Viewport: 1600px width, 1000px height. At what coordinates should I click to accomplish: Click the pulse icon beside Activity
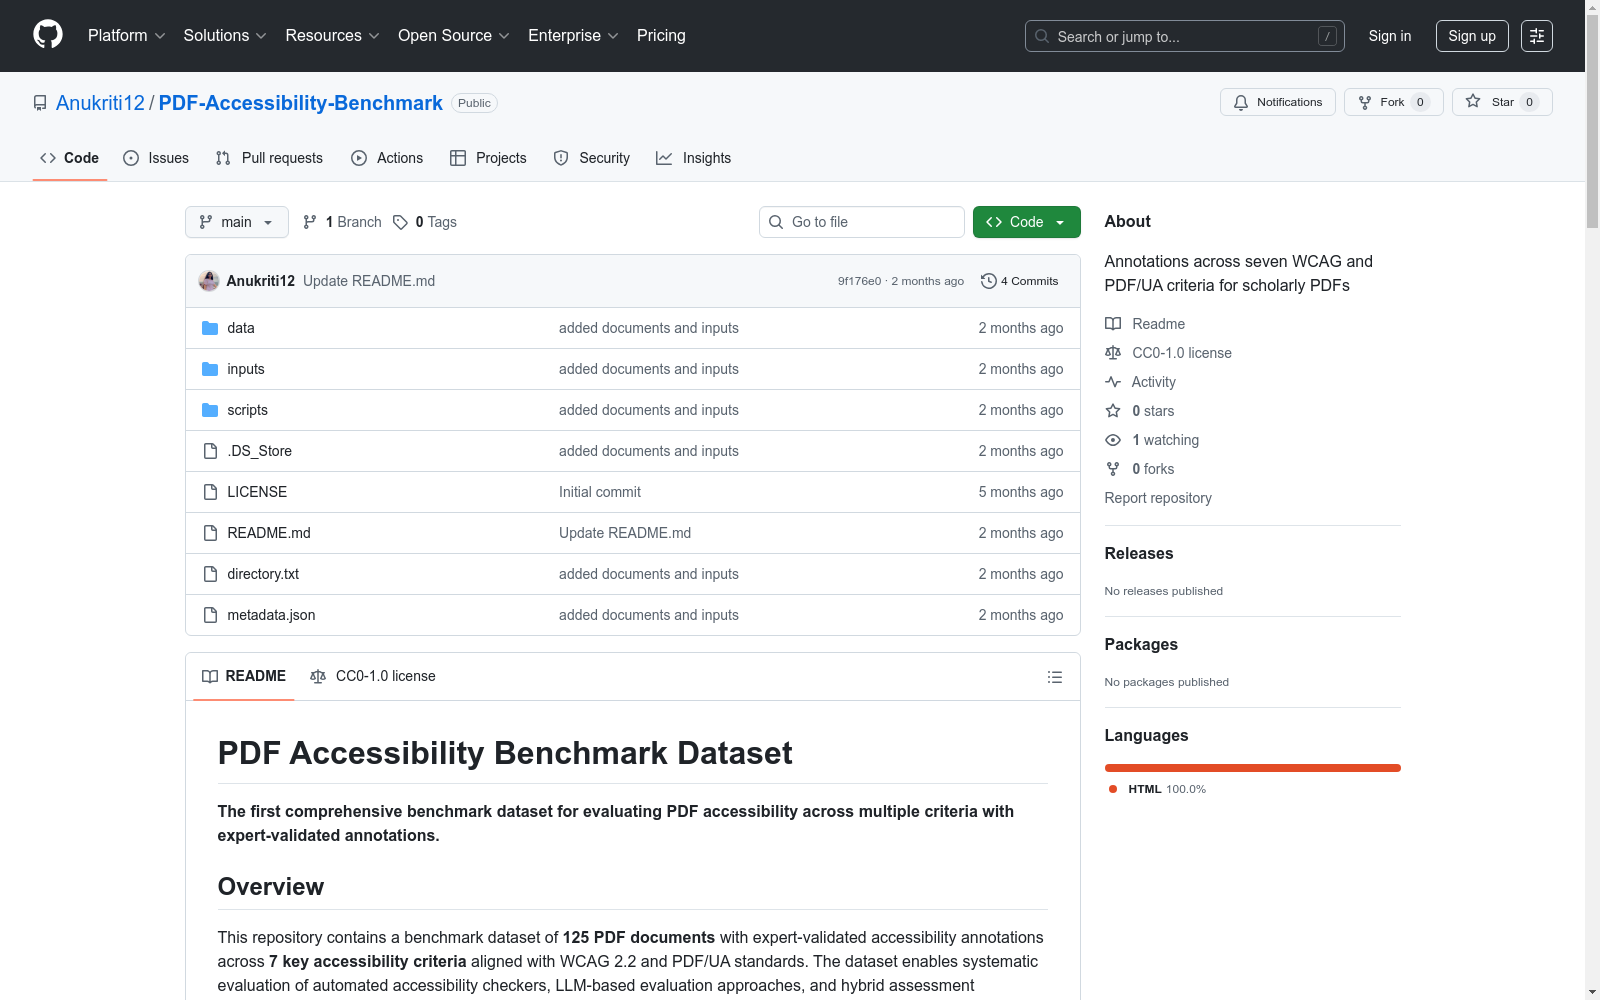point(1113,382)
